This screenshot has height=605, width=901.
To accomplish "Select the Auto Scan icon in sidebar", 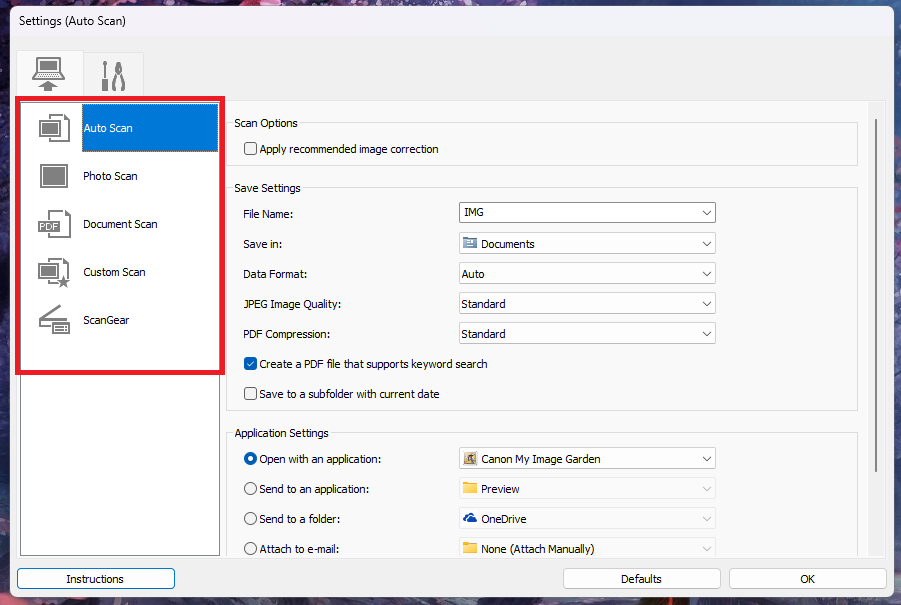I will (x=54, y=128).
